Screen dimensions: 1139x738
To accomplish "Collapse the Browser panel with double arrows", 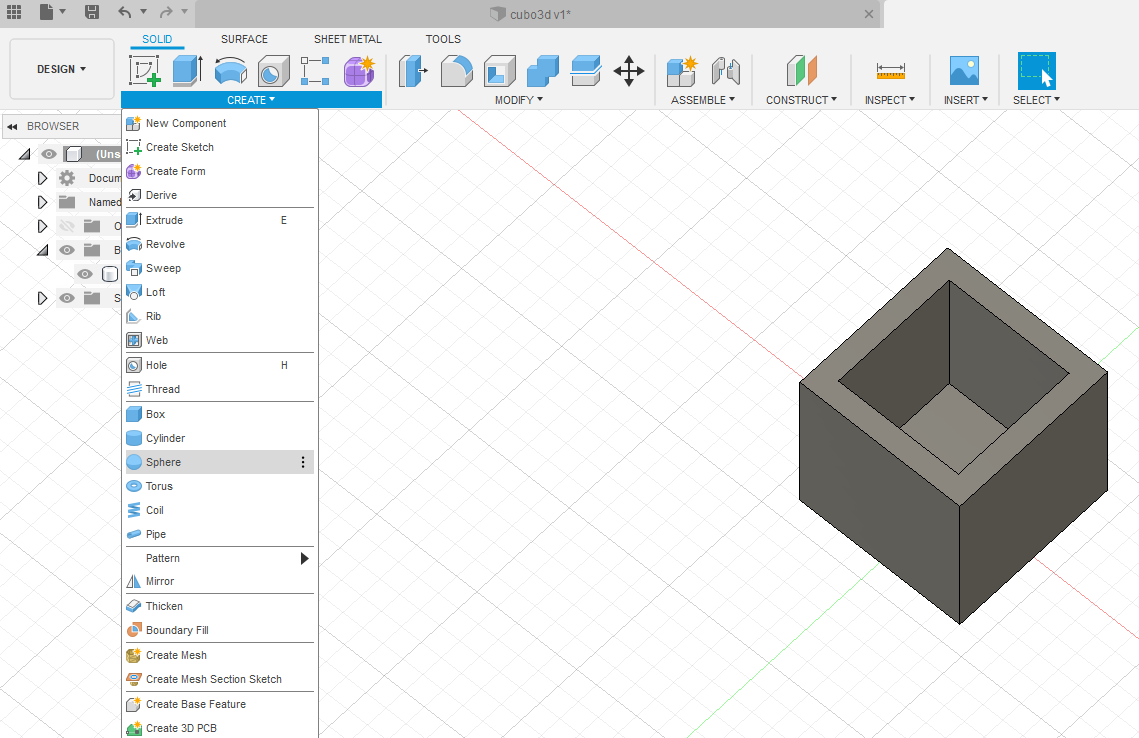I will (12, 127).
